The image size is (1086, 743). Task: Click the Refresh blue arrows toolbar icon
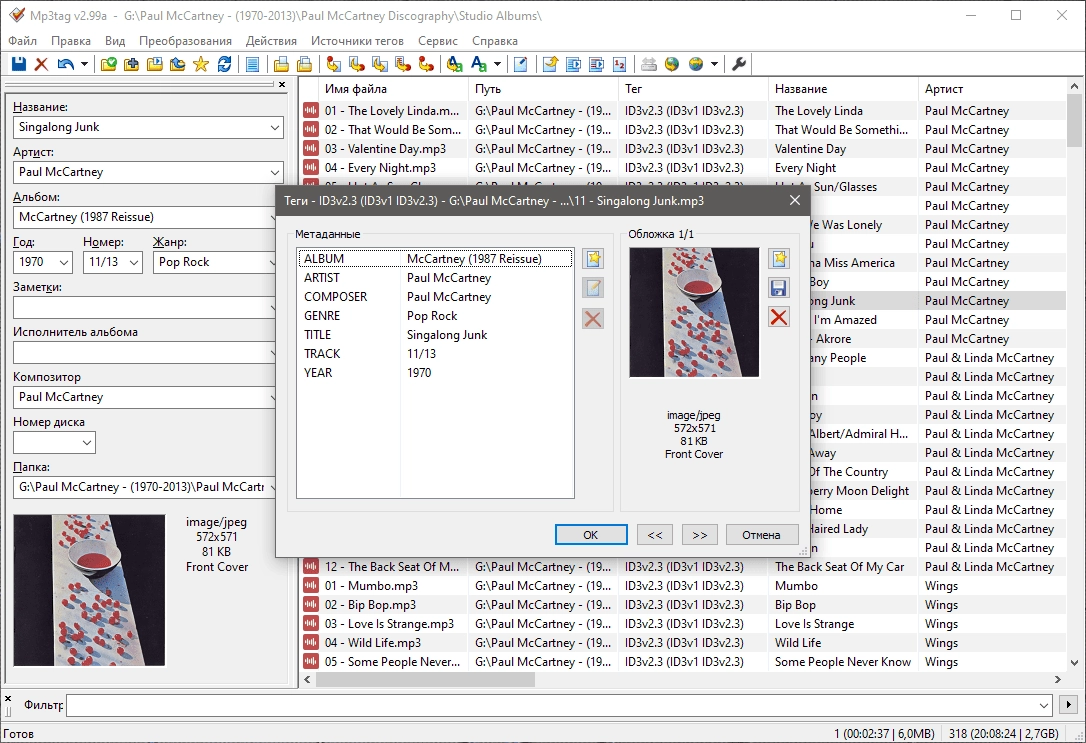pos(224,64)
